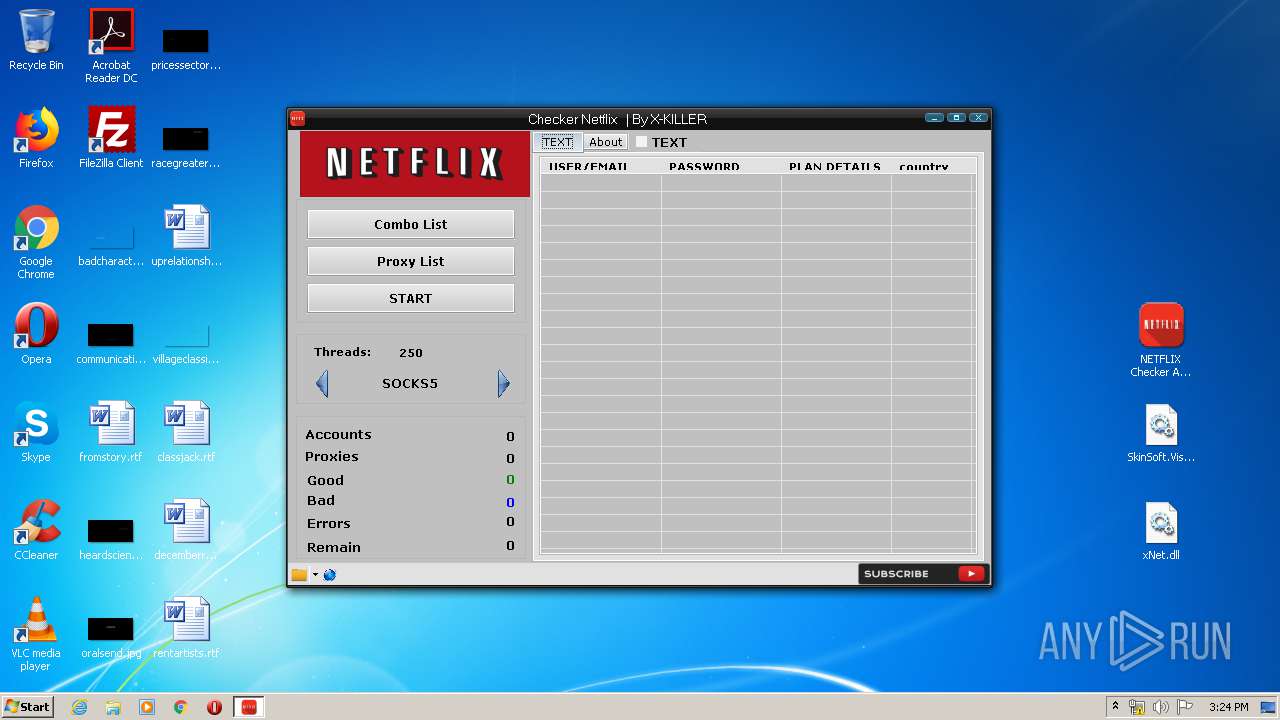Click the SOCKS5 proxy type label
1280x720 pixels.
pos(410,384)
